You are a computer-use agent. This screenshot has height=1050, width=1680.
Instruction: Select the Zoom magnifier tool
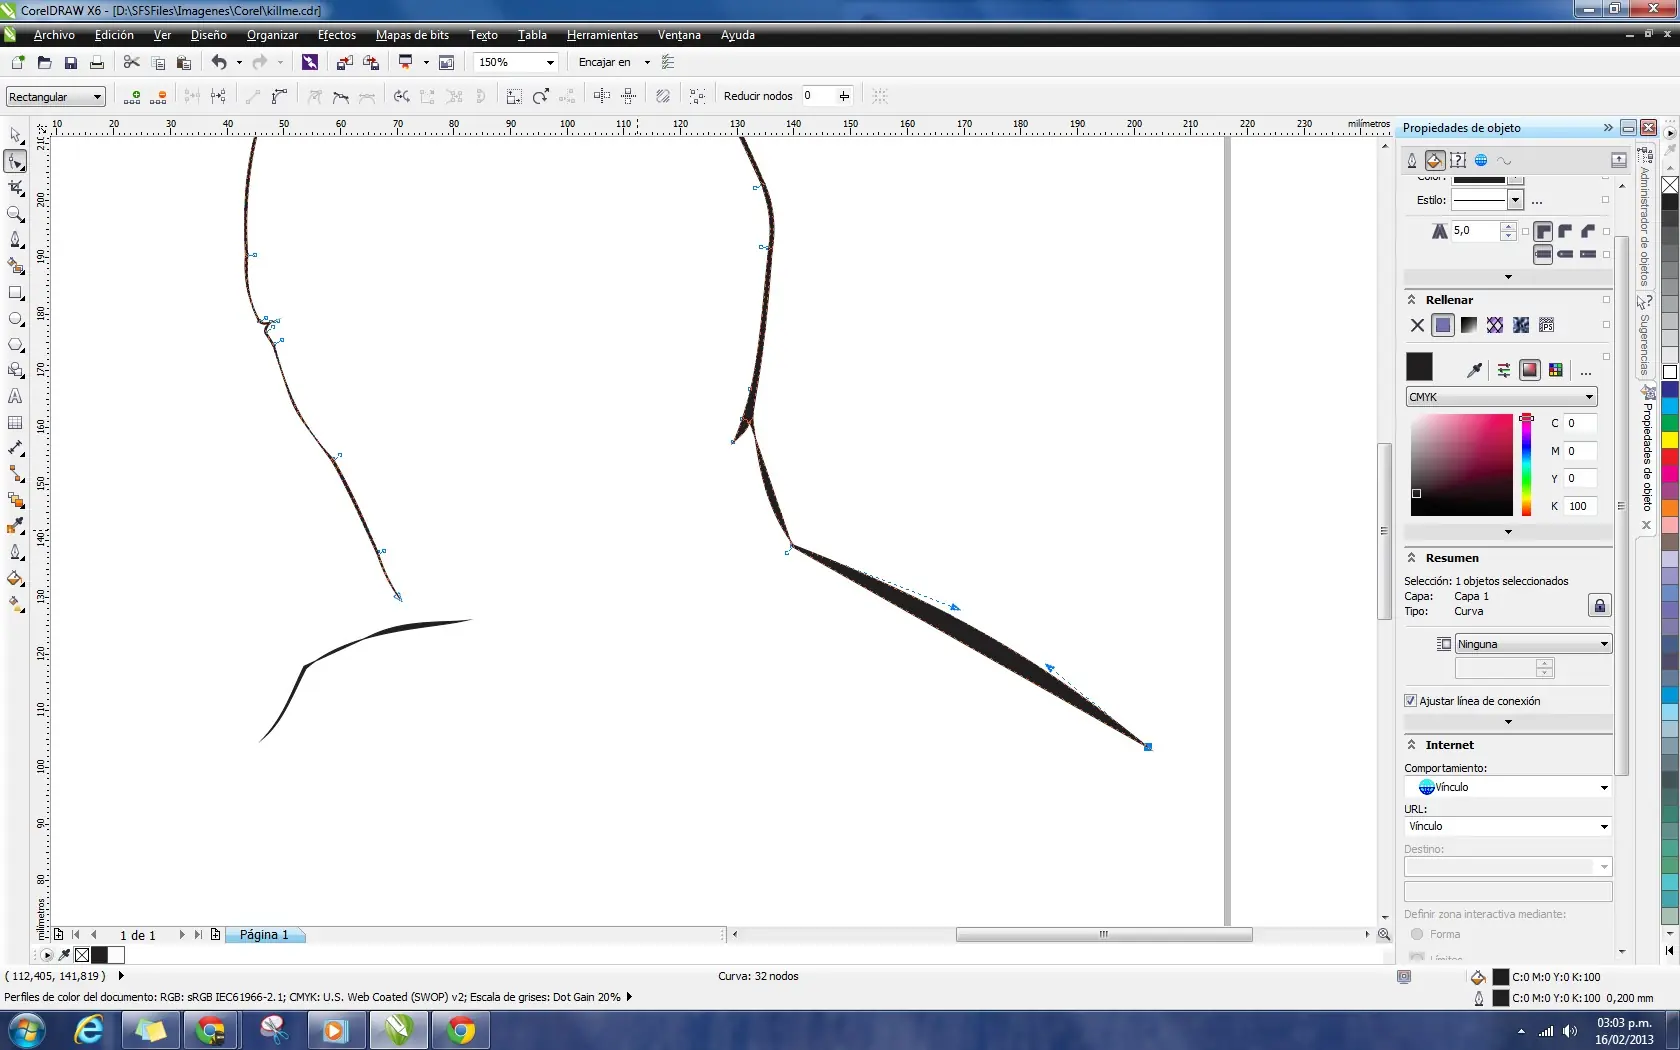click(15, 214)
